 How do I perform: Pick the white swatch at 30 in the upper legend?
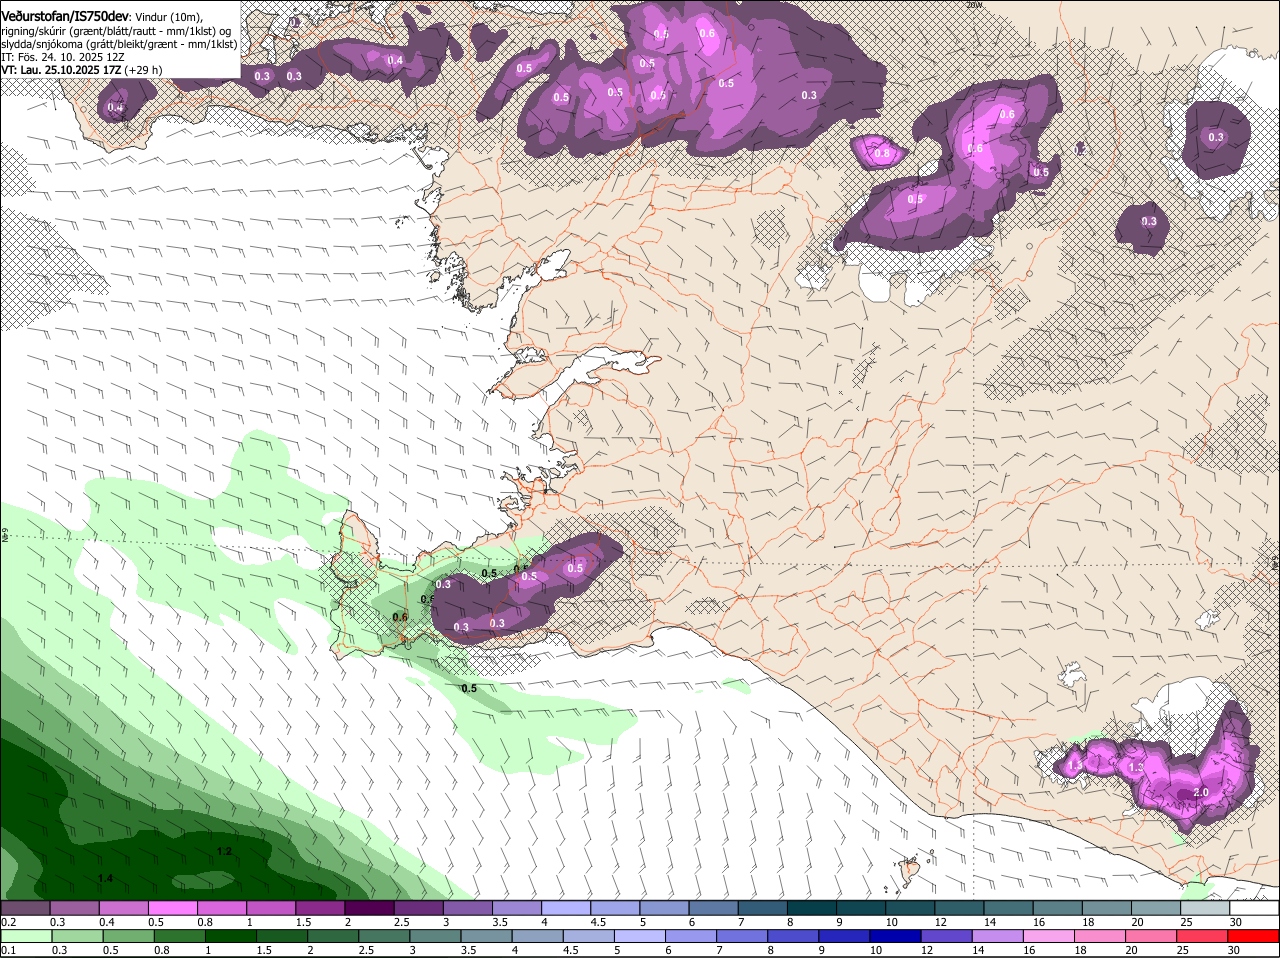(1254, 908)
